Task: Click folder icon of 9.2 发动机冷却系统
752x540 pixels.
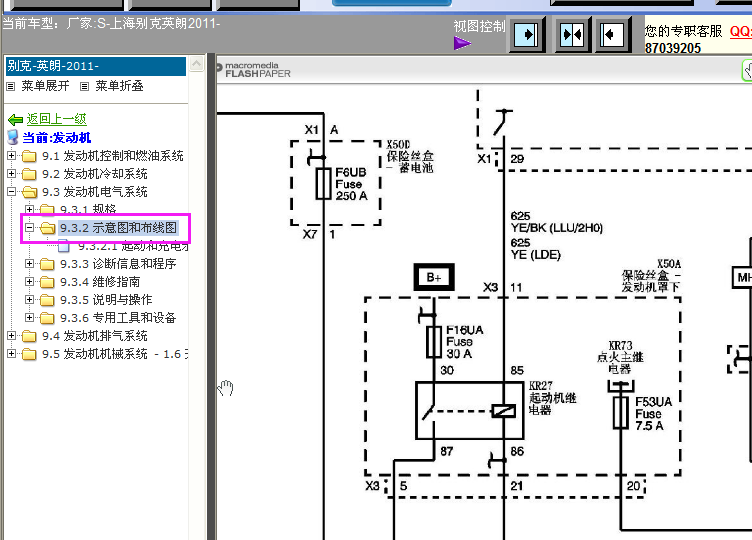Action: click(29, 174)
